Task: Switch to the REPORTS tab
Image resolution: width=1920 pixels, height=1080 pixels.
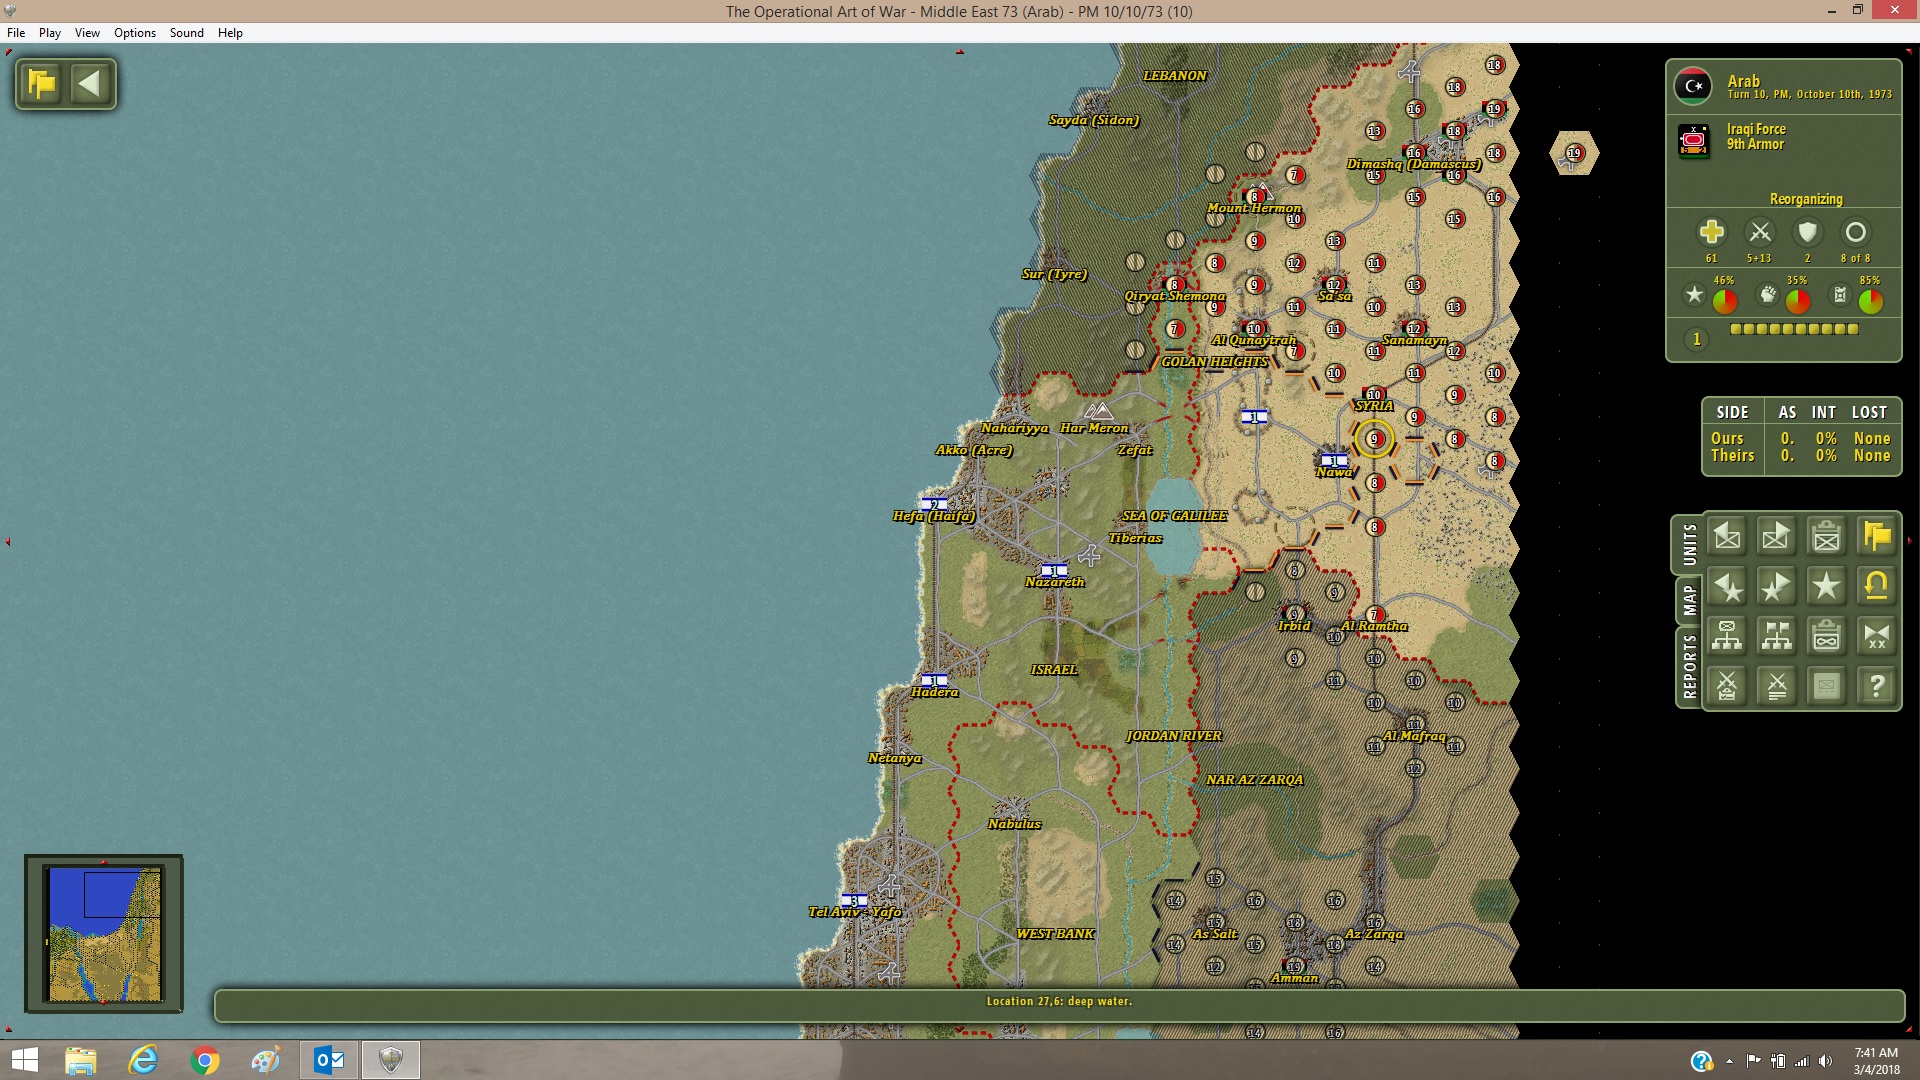Action: (x=1689, y=667)
